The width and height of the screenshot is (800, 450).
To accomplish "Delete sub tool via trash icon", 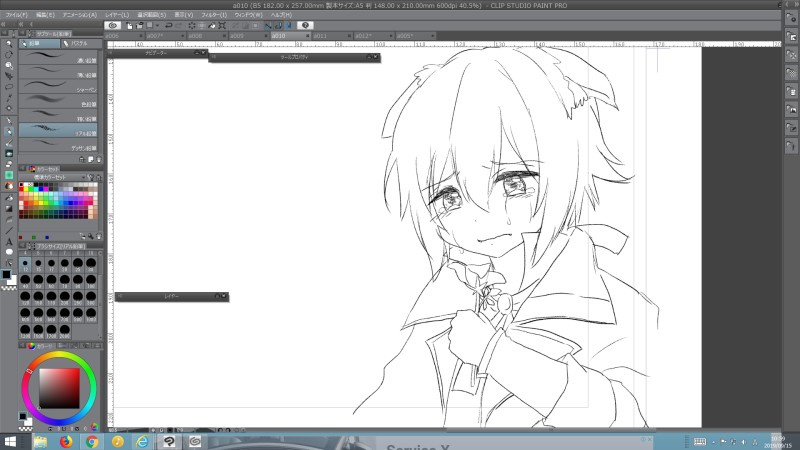I will pos(98,159).
